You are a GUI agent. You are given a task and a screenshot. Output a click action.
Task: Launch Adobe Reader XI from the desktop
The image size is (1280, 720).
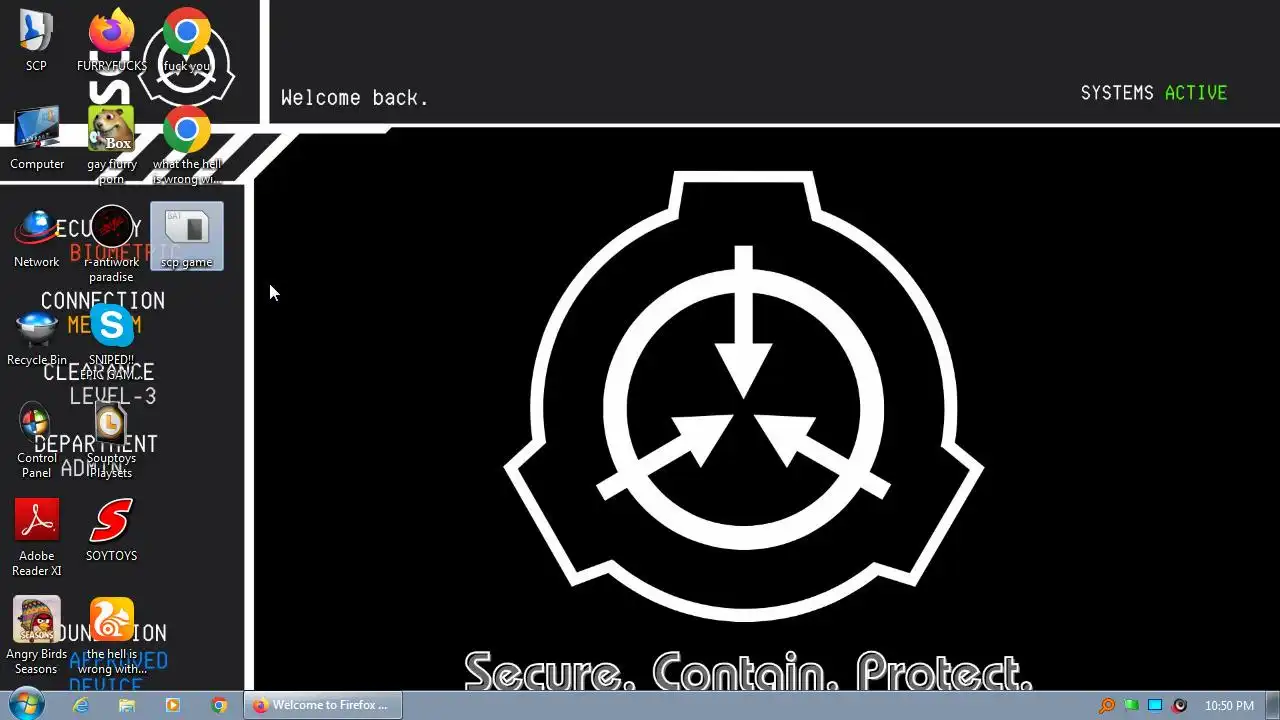coord(36,538)
